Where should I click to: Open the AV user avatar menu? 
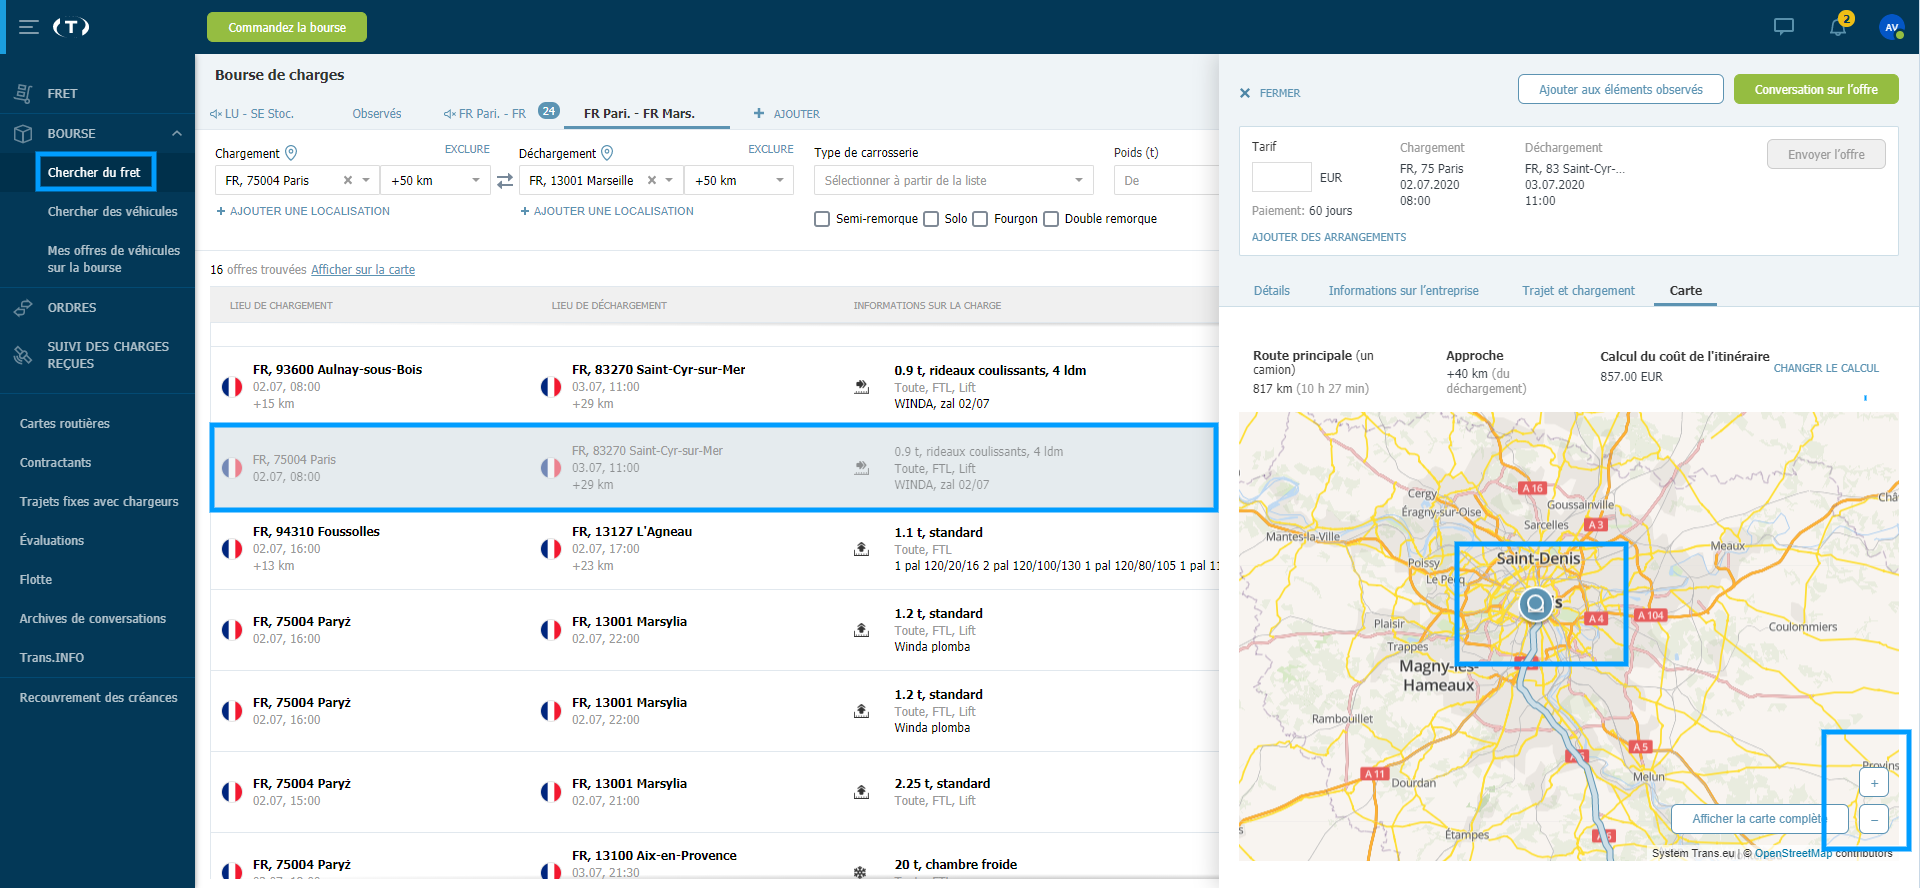1891,27
